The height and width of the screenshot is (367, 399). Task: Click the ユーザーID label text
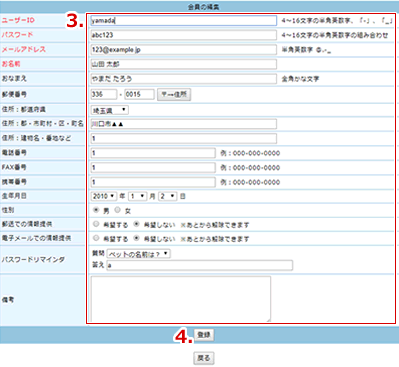(x=18, y=20)
